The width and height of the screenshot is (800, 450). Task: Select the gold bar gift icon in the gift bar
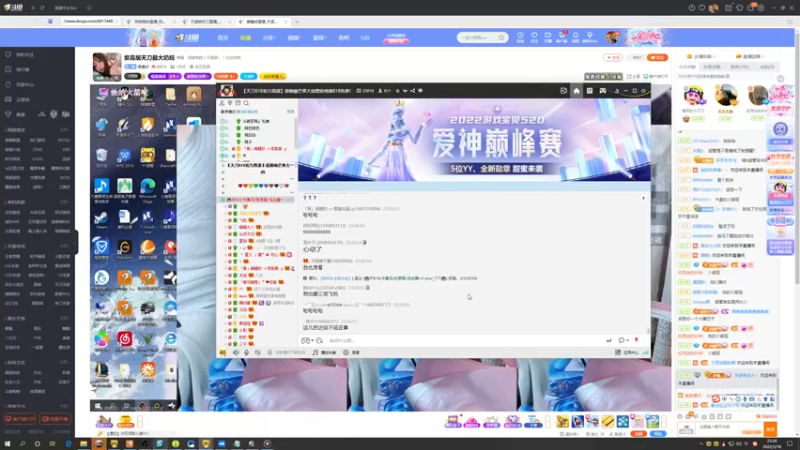click(607, 421)
